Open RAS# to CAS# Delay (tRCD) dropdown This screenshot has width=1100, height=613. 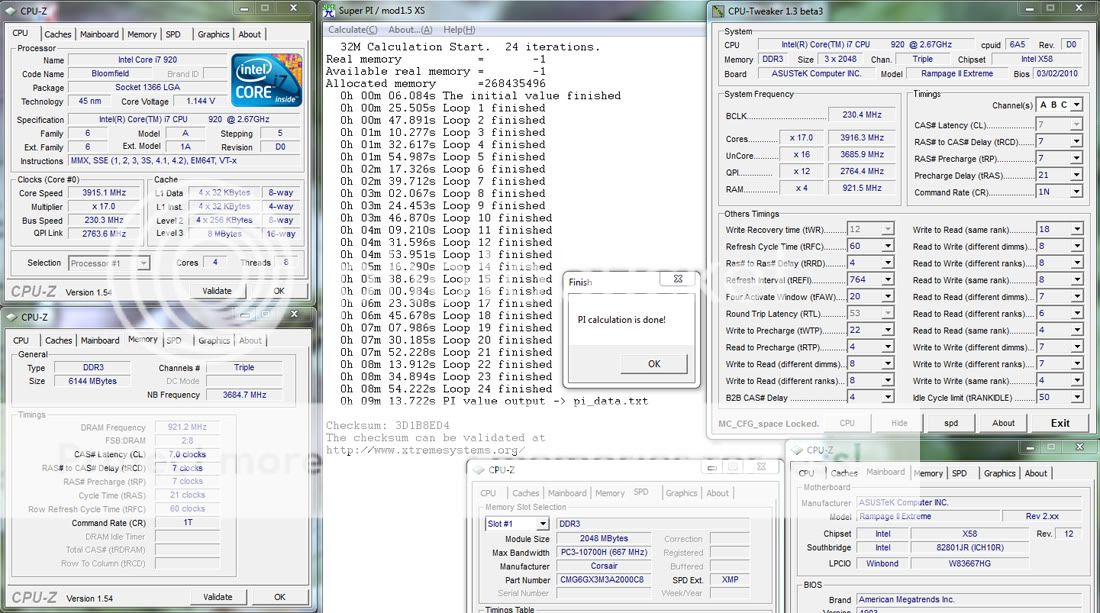(x=1076, y=141)
